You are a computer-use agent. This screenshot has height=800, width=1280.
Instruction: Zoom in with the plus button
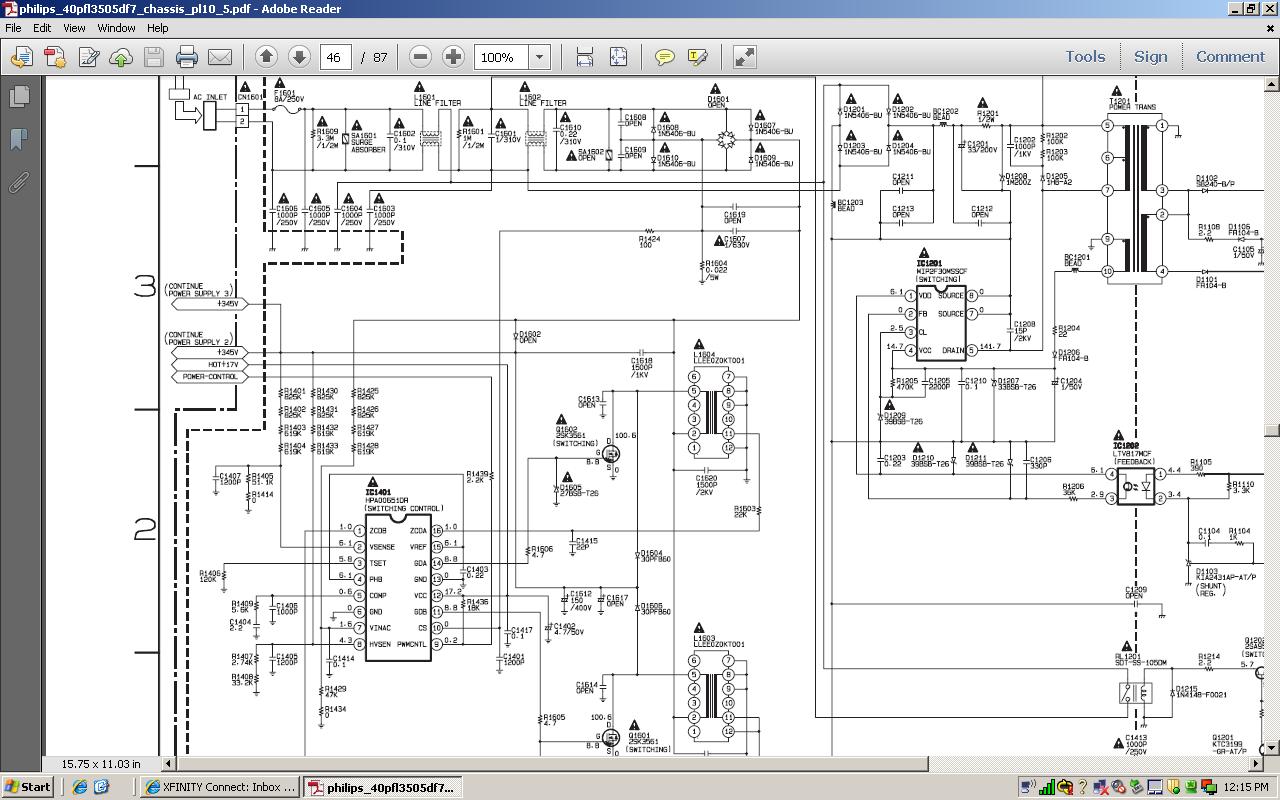[x=453, y=57]
